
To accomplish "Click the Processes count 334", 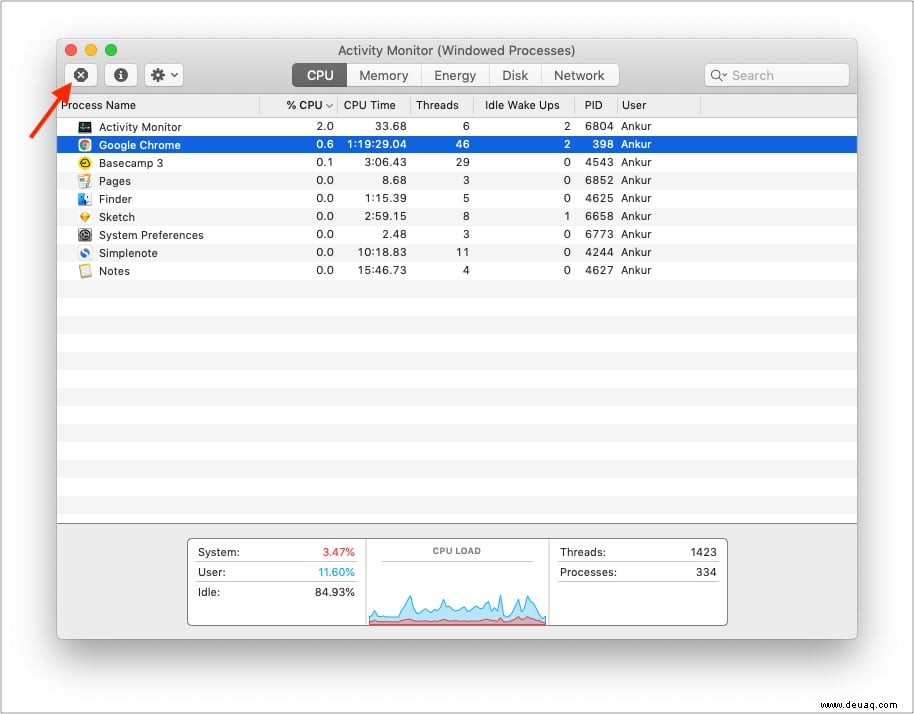I will (706, 572).
